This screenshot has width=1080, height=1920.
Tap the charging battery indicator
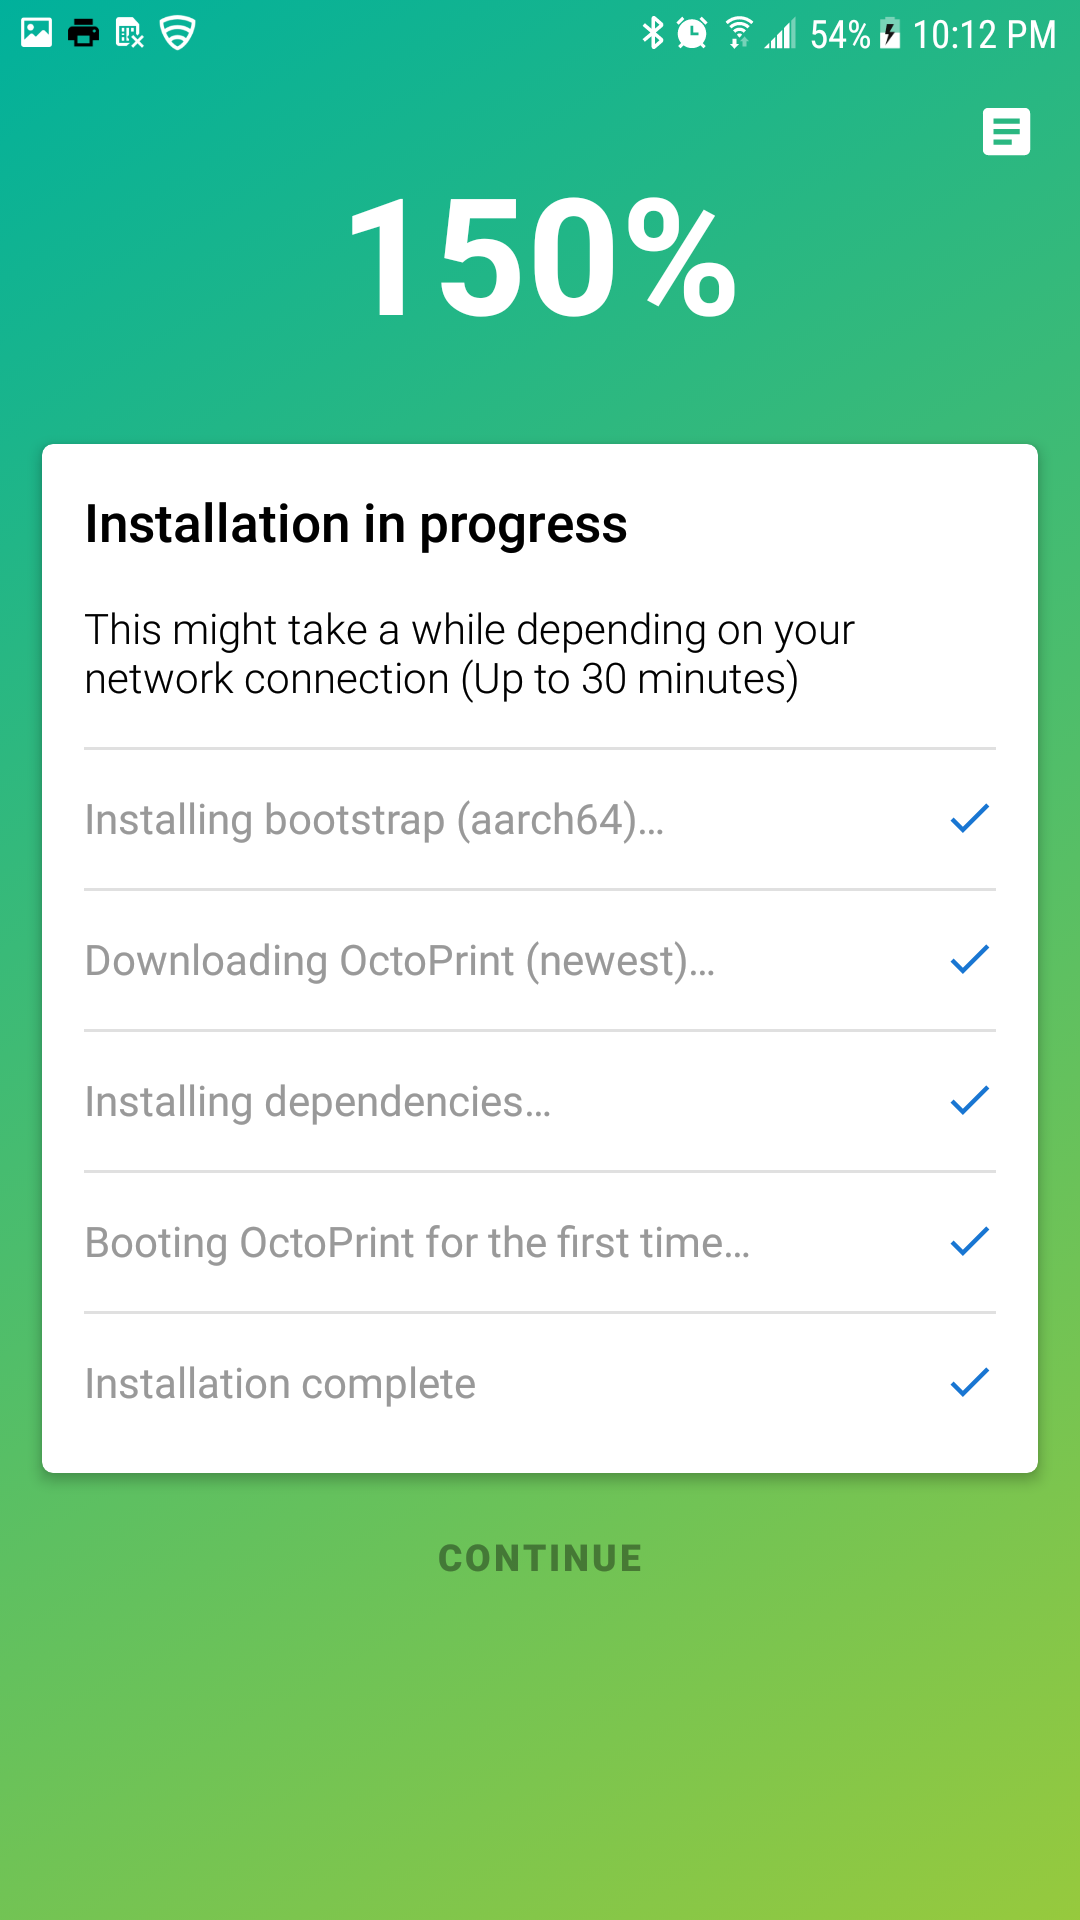(x=888, y=33)
